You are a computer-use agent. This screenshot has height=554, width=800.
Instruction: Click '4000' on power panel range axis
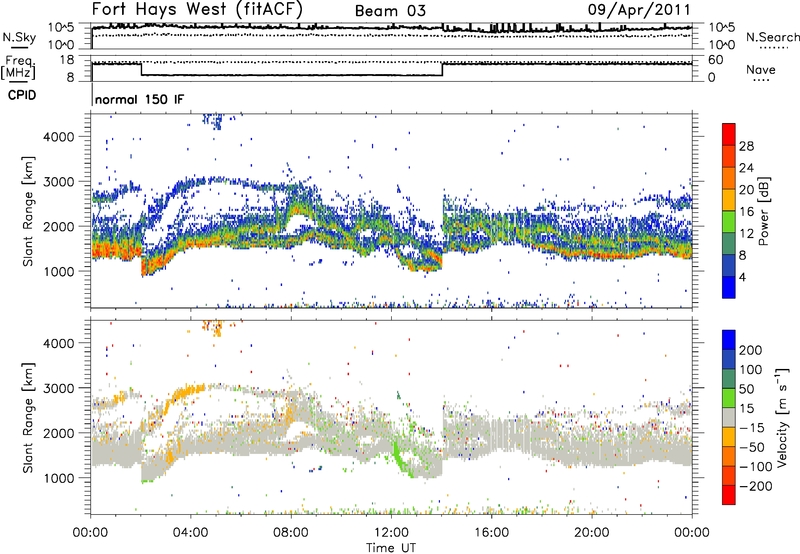coord(58,137)
